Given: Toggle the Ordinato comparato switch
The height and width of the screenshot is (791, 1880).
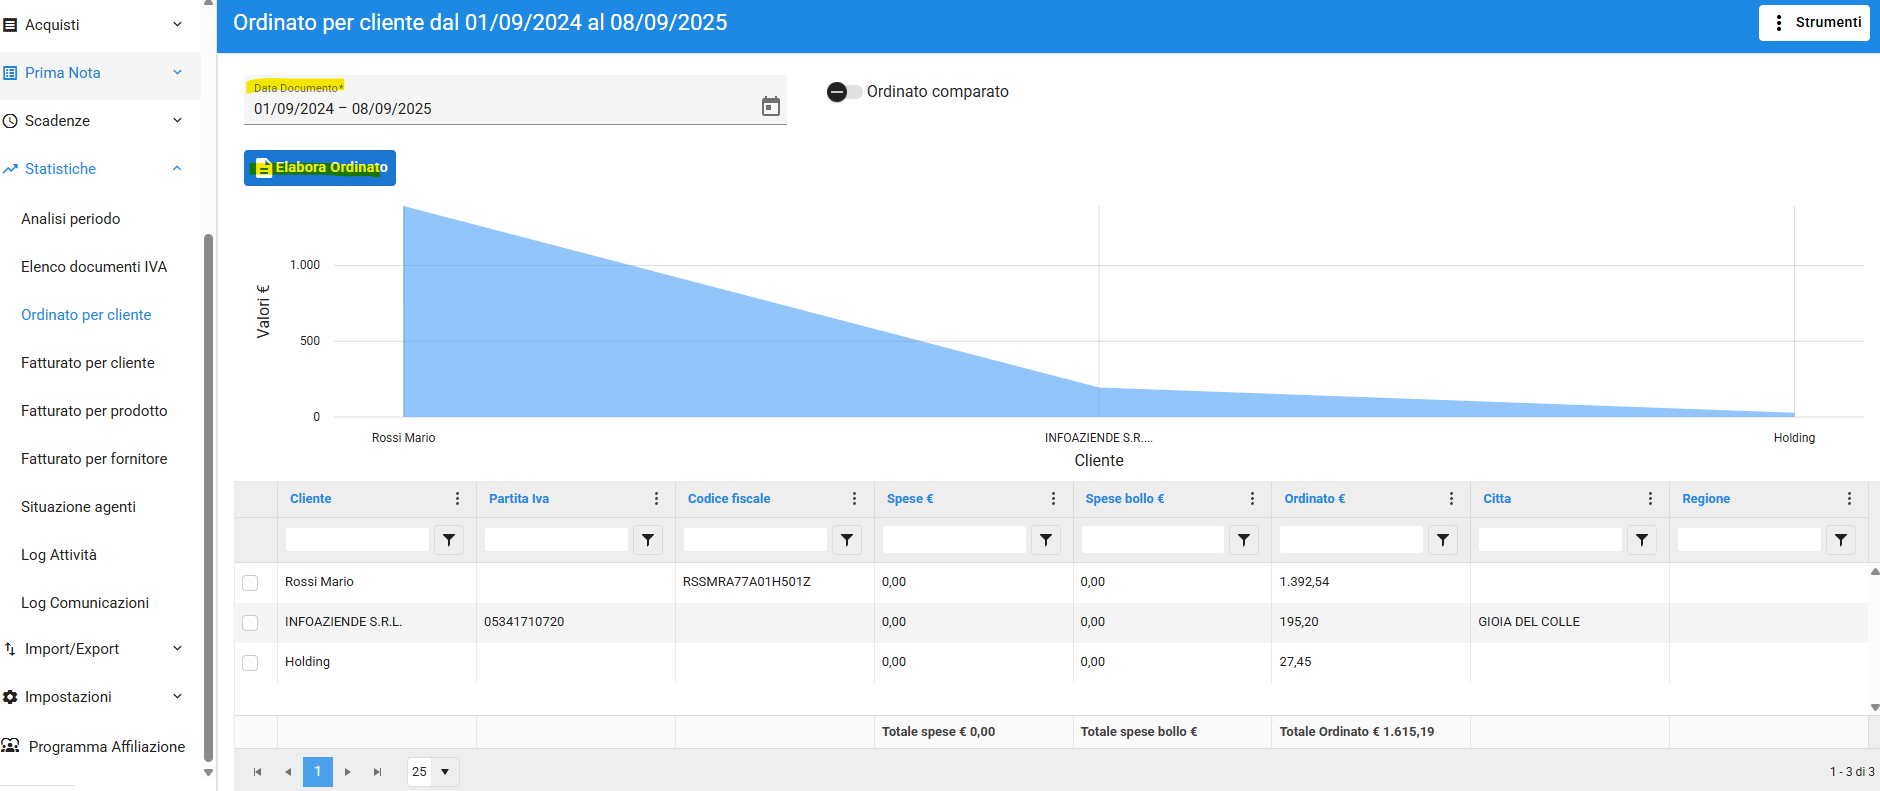Looking at the screenshot, I should 844,92.
